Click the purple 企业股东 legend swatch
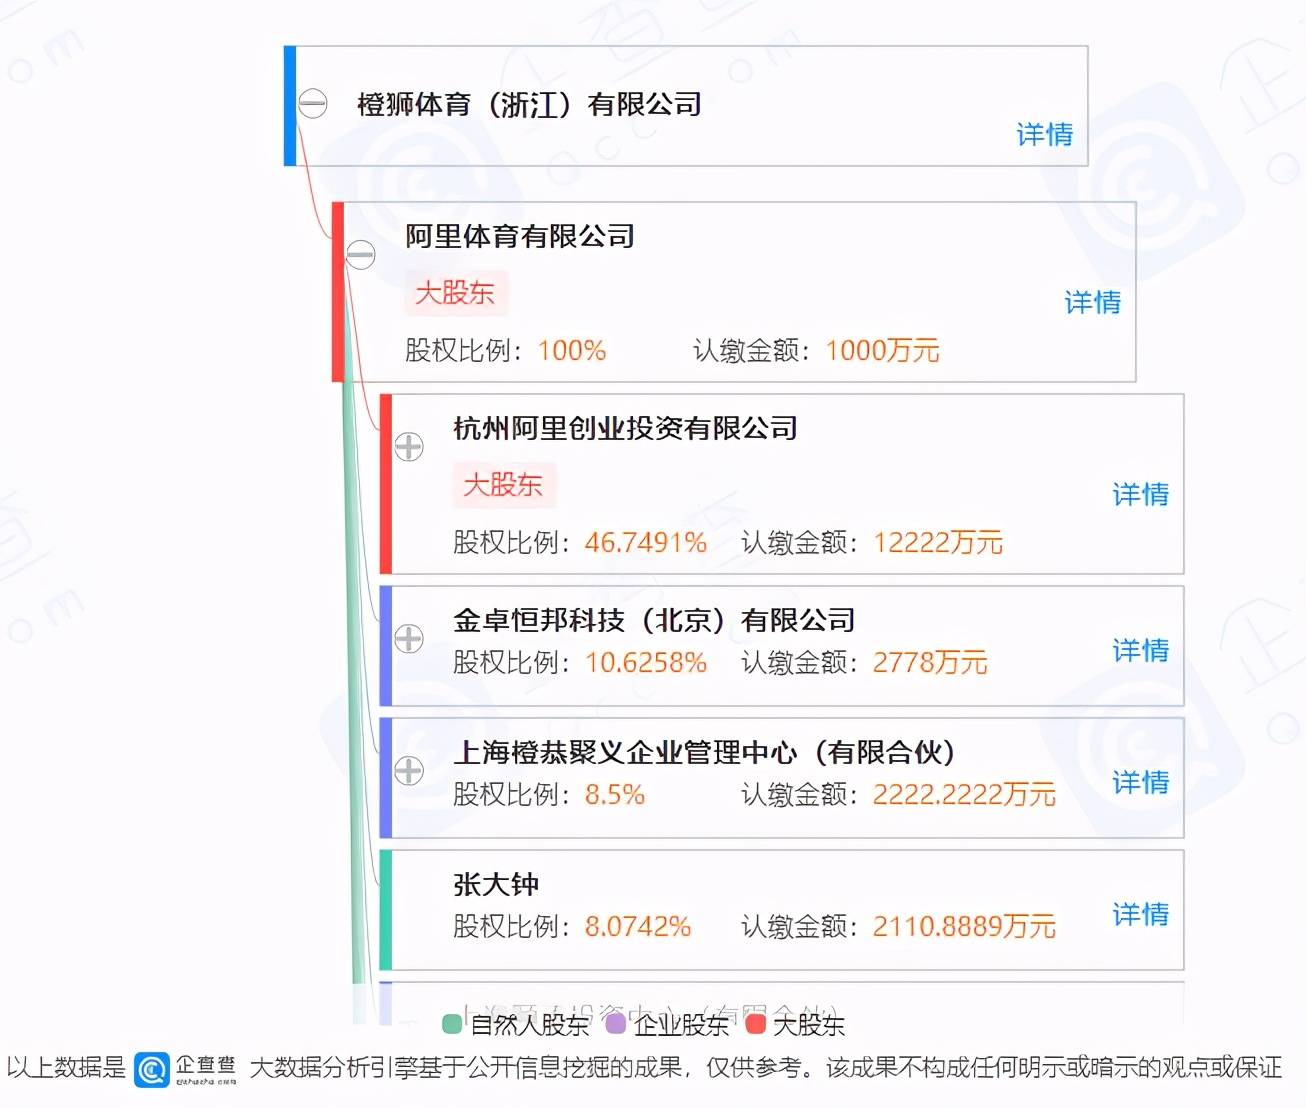The image size is (1306, 1108). coord(615,1023)
